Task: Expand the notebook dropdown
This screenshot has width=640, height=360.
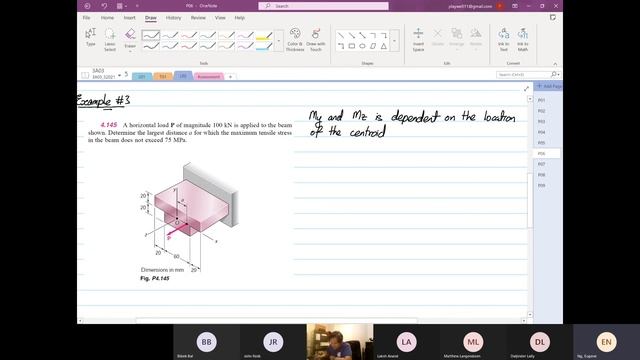Action: click(119, 76)
